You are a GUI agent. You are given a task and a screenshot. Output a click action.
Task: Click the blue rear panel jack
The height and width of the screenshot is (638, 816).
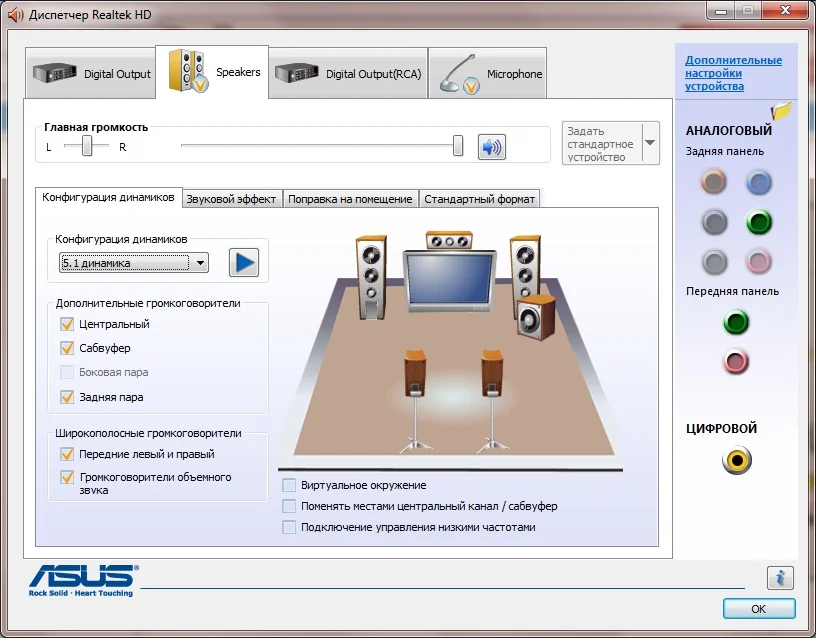click(x=759, y=182)
